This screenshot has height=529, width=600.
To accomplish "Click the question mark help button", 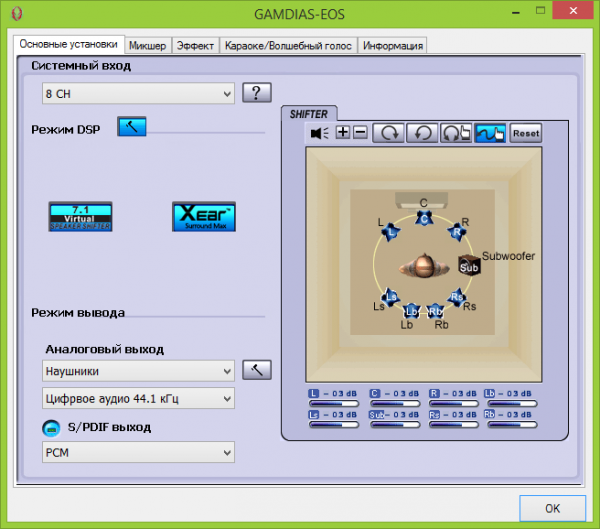I will (257, 93).
